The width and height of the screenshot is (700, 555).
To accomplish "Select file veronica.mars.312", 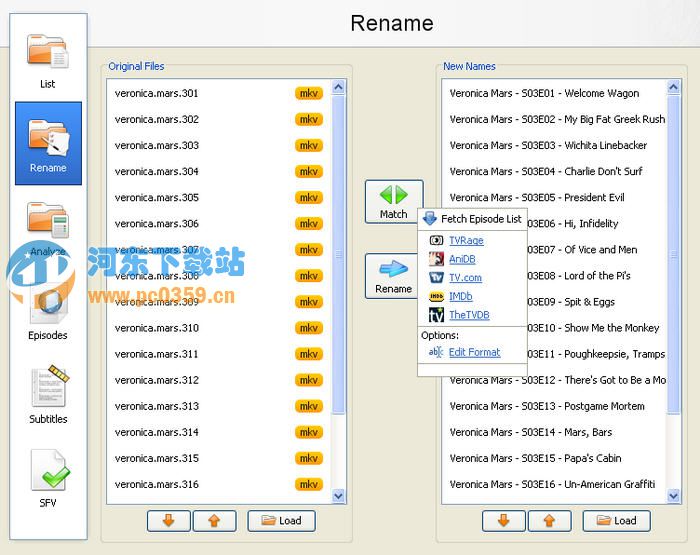I will (x=219, y=380).
